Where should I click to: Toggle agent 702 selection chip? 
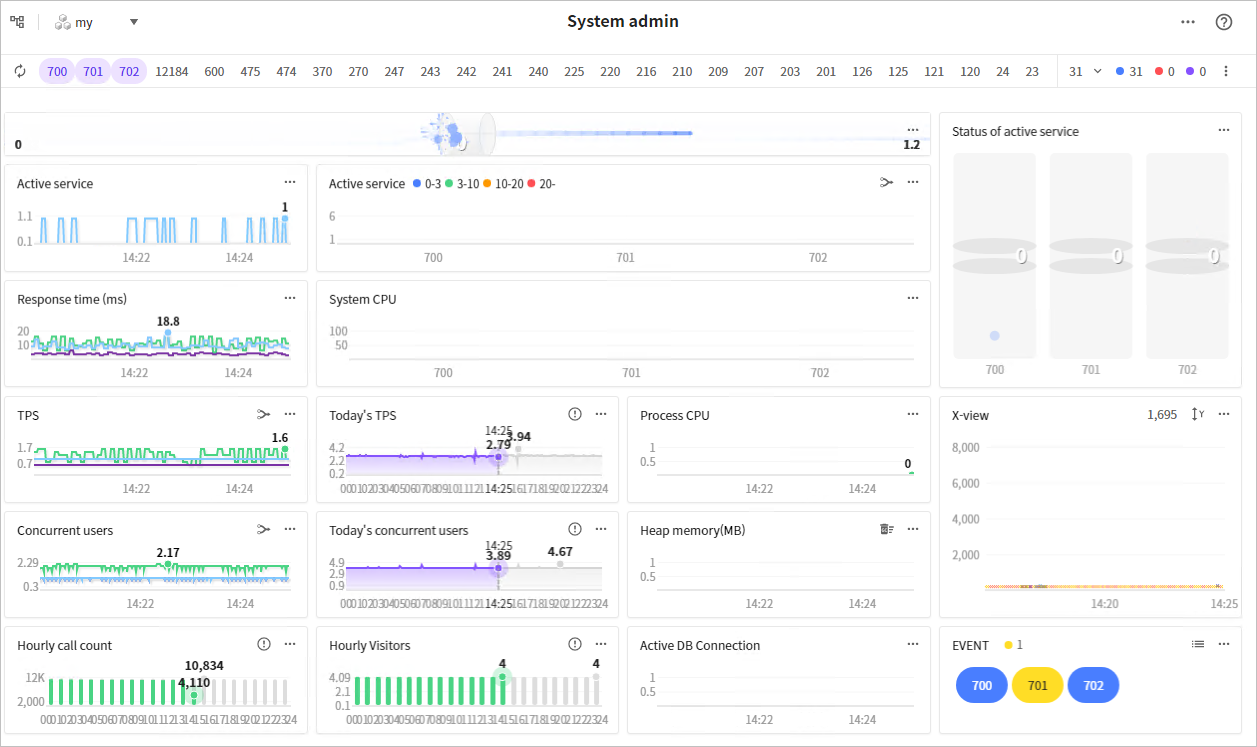(x=129, y=71)
